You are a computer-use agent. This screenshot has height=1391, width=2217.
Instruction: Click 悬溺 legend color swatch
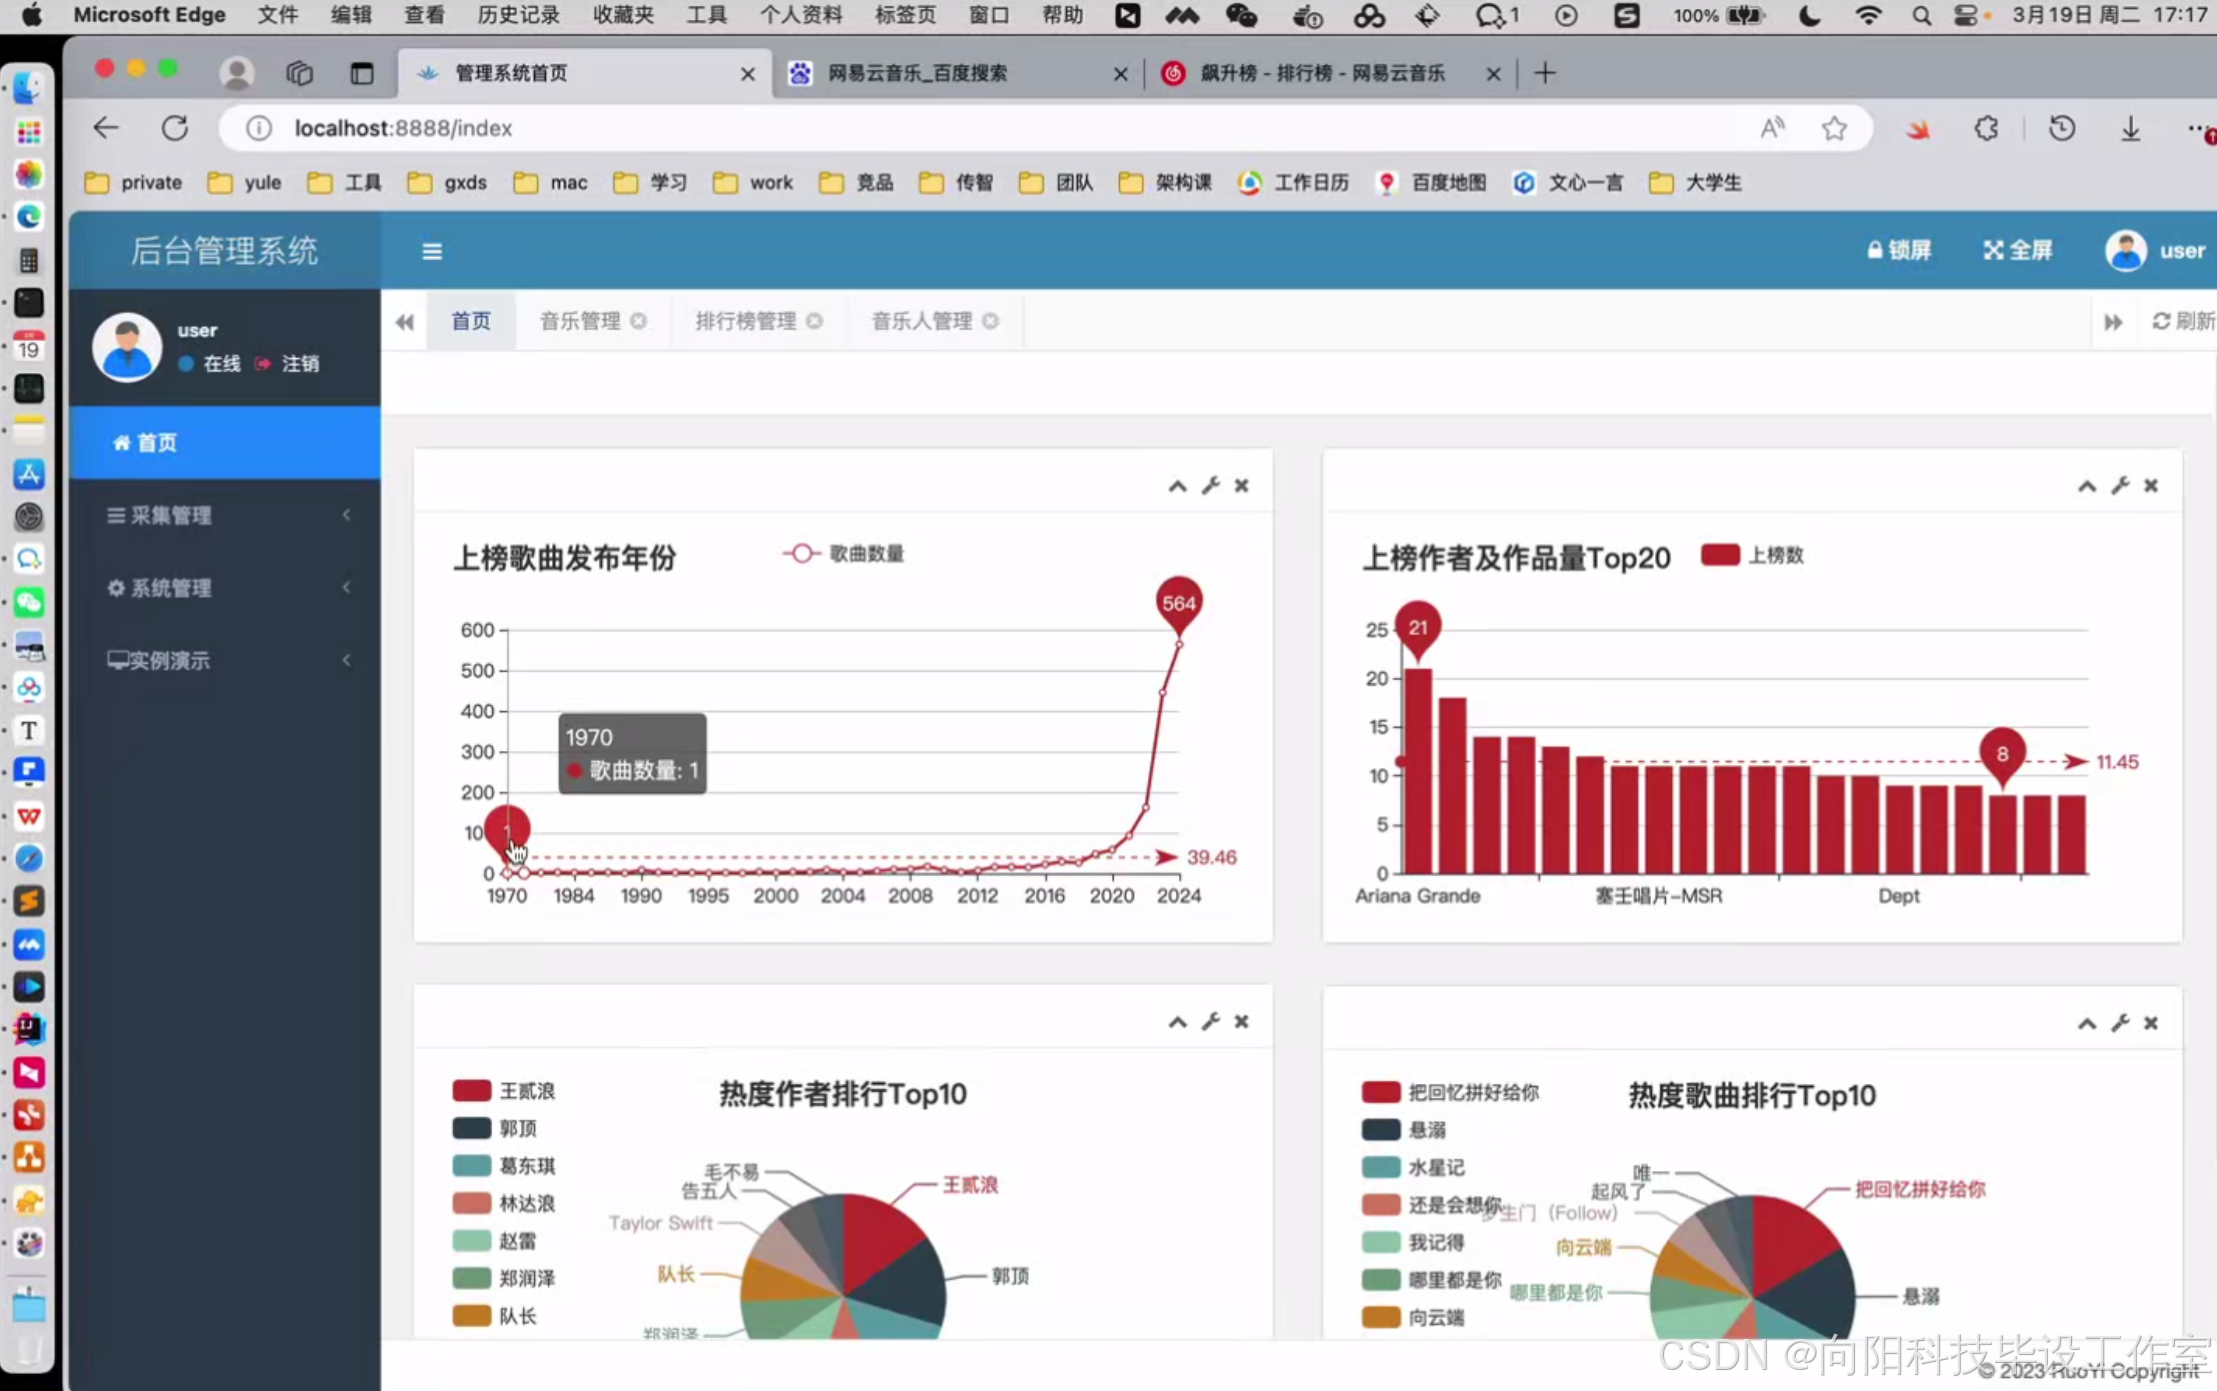click(1380, 1130)
